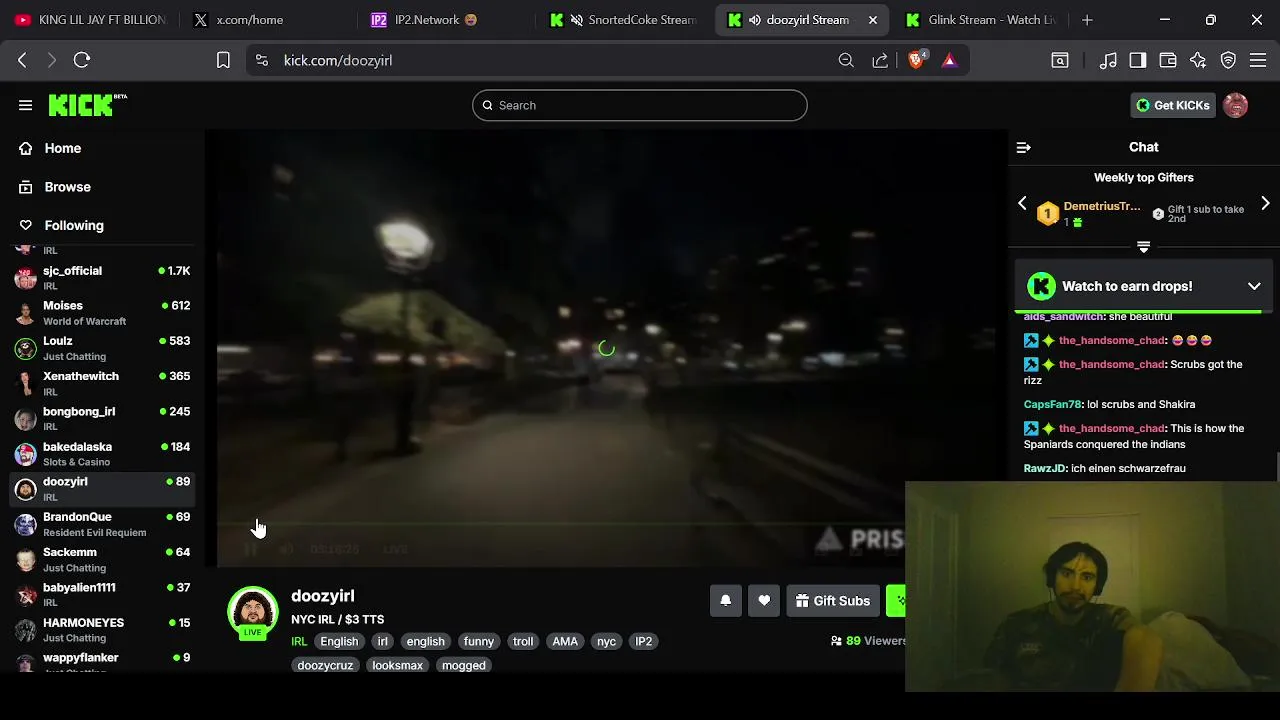Click the looksmax tag
The image size is (1280, 720).
coord(397,665)
